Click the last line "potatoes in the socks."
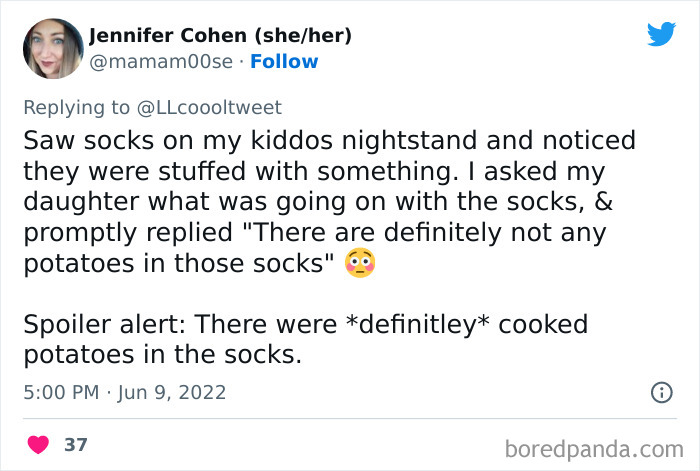The height and width of the screenshot is (471, 700). [161, 356]
